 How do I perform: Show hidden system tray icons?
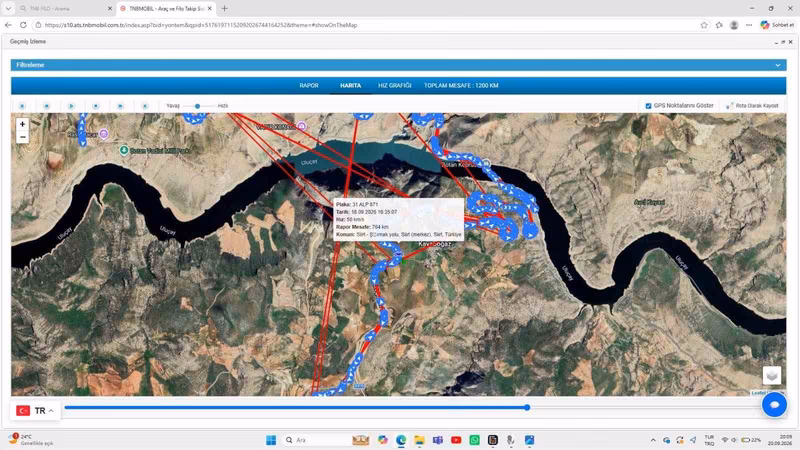point(653,440)
